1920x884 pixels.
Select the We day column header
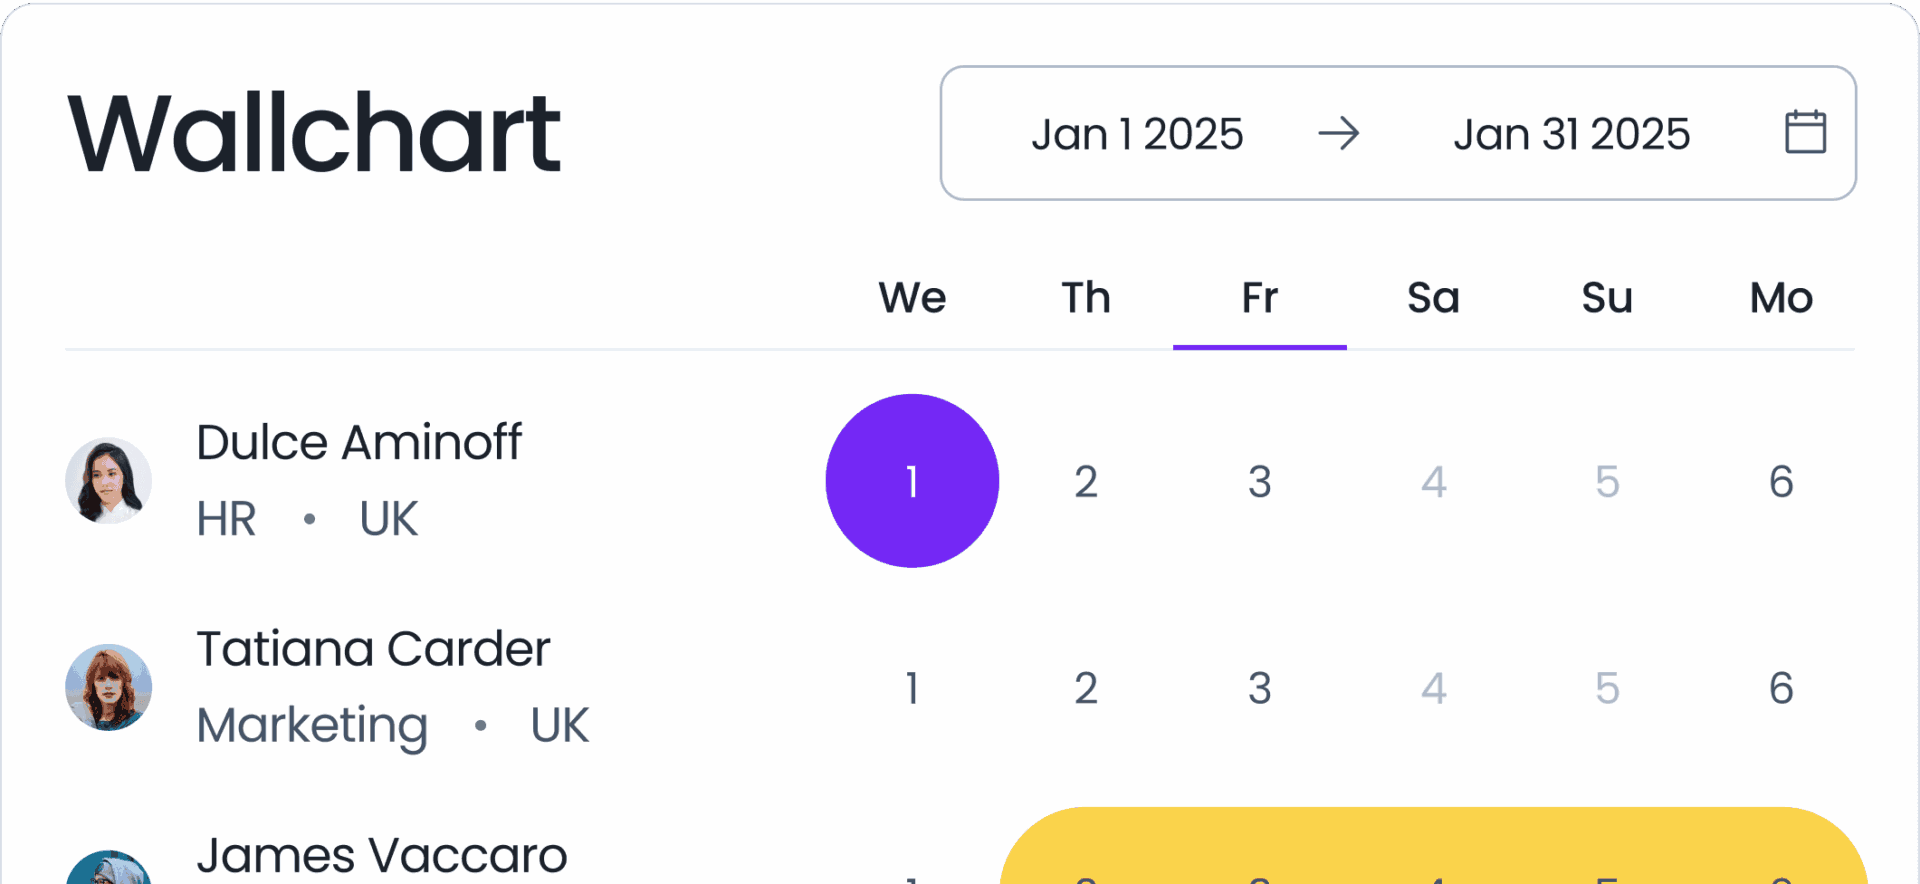coord(912,298)
